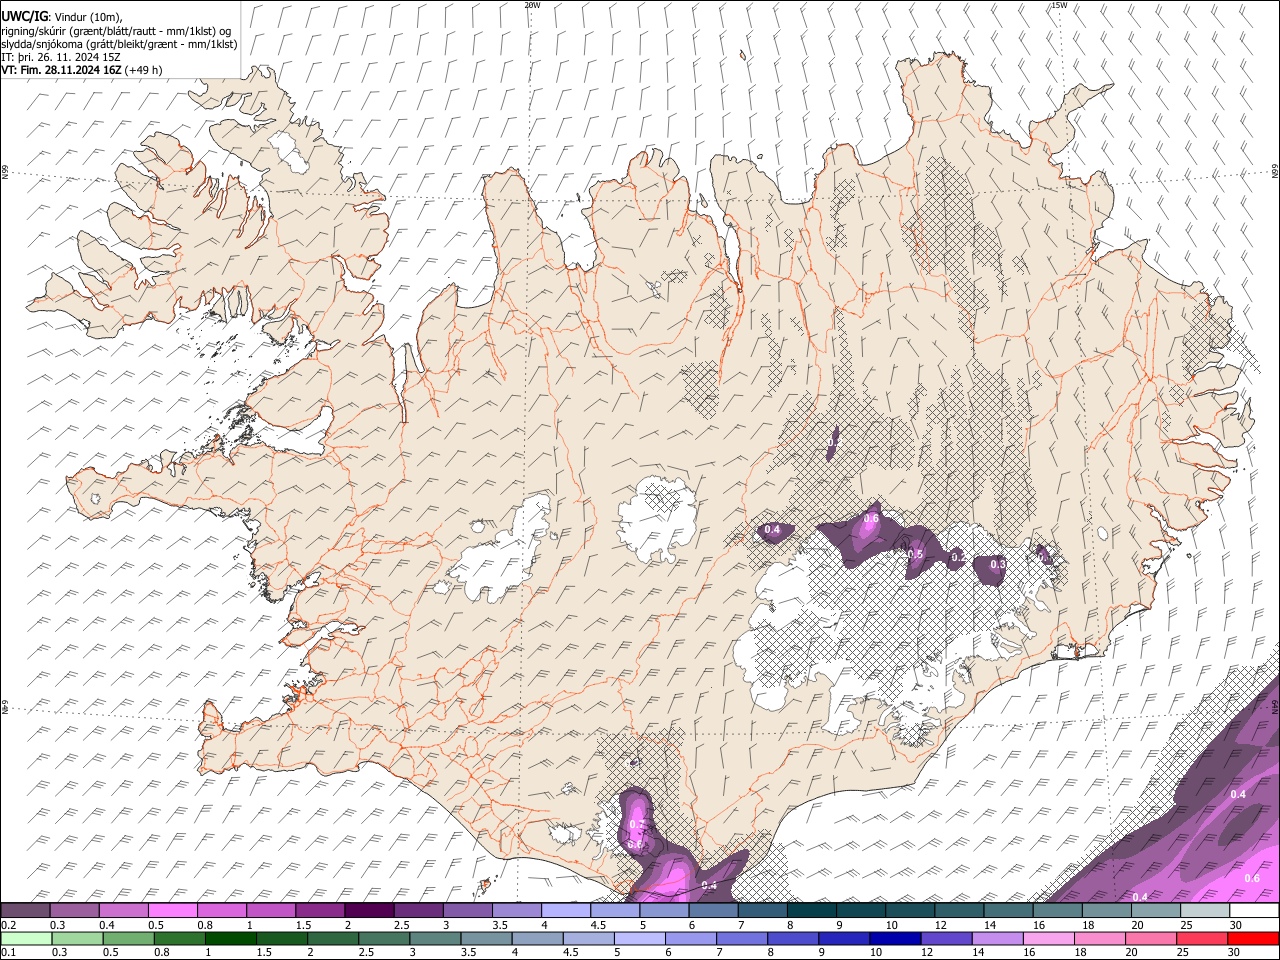1280x960 pixels.
Task: Pick the light pink 16 rain scale swatch
Action: (1048, 939)
